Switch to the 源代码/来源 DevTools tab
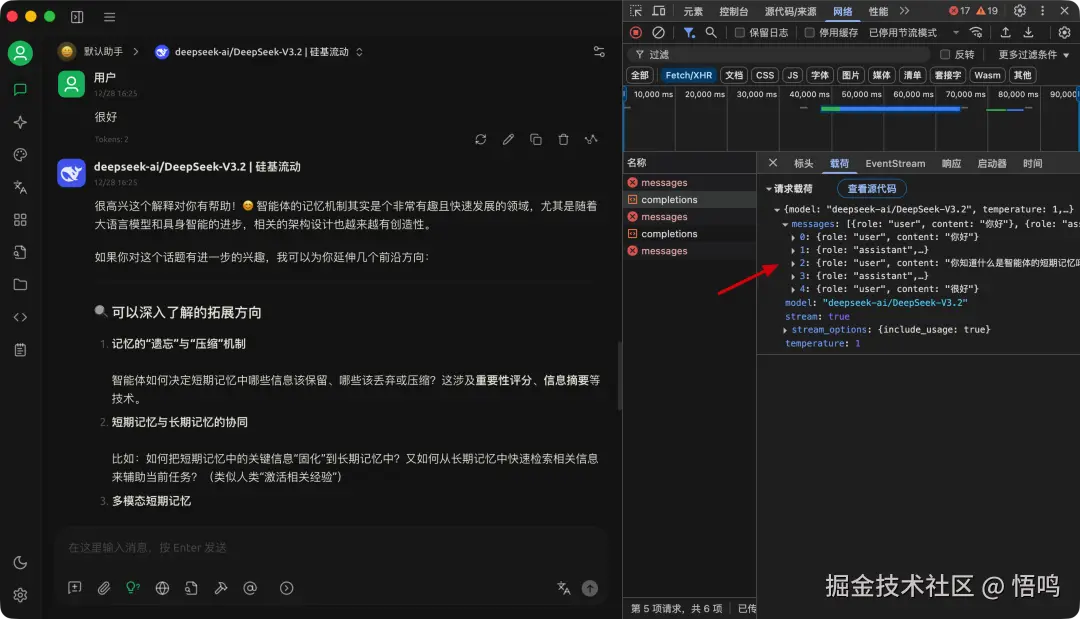Image resolution: width=1080 pixels, height=619 pixels. (791, 11)
